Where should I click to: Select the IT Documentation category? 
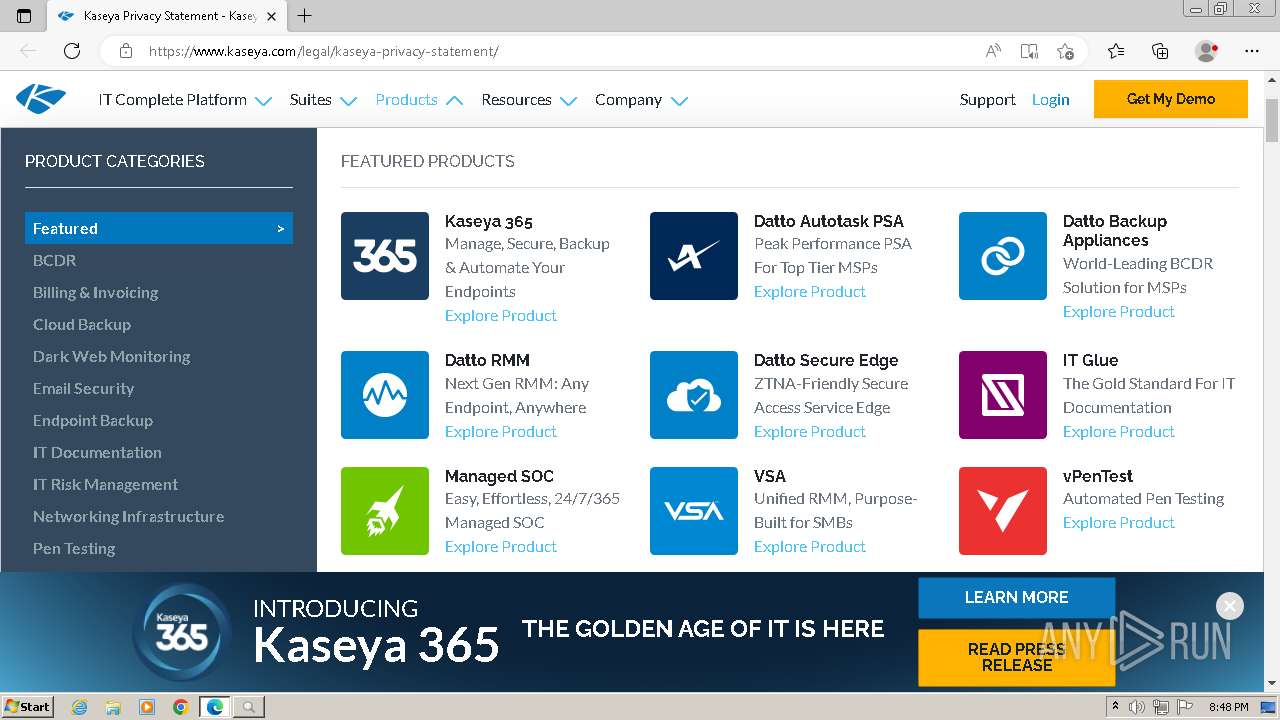click(x=97, y=452)
